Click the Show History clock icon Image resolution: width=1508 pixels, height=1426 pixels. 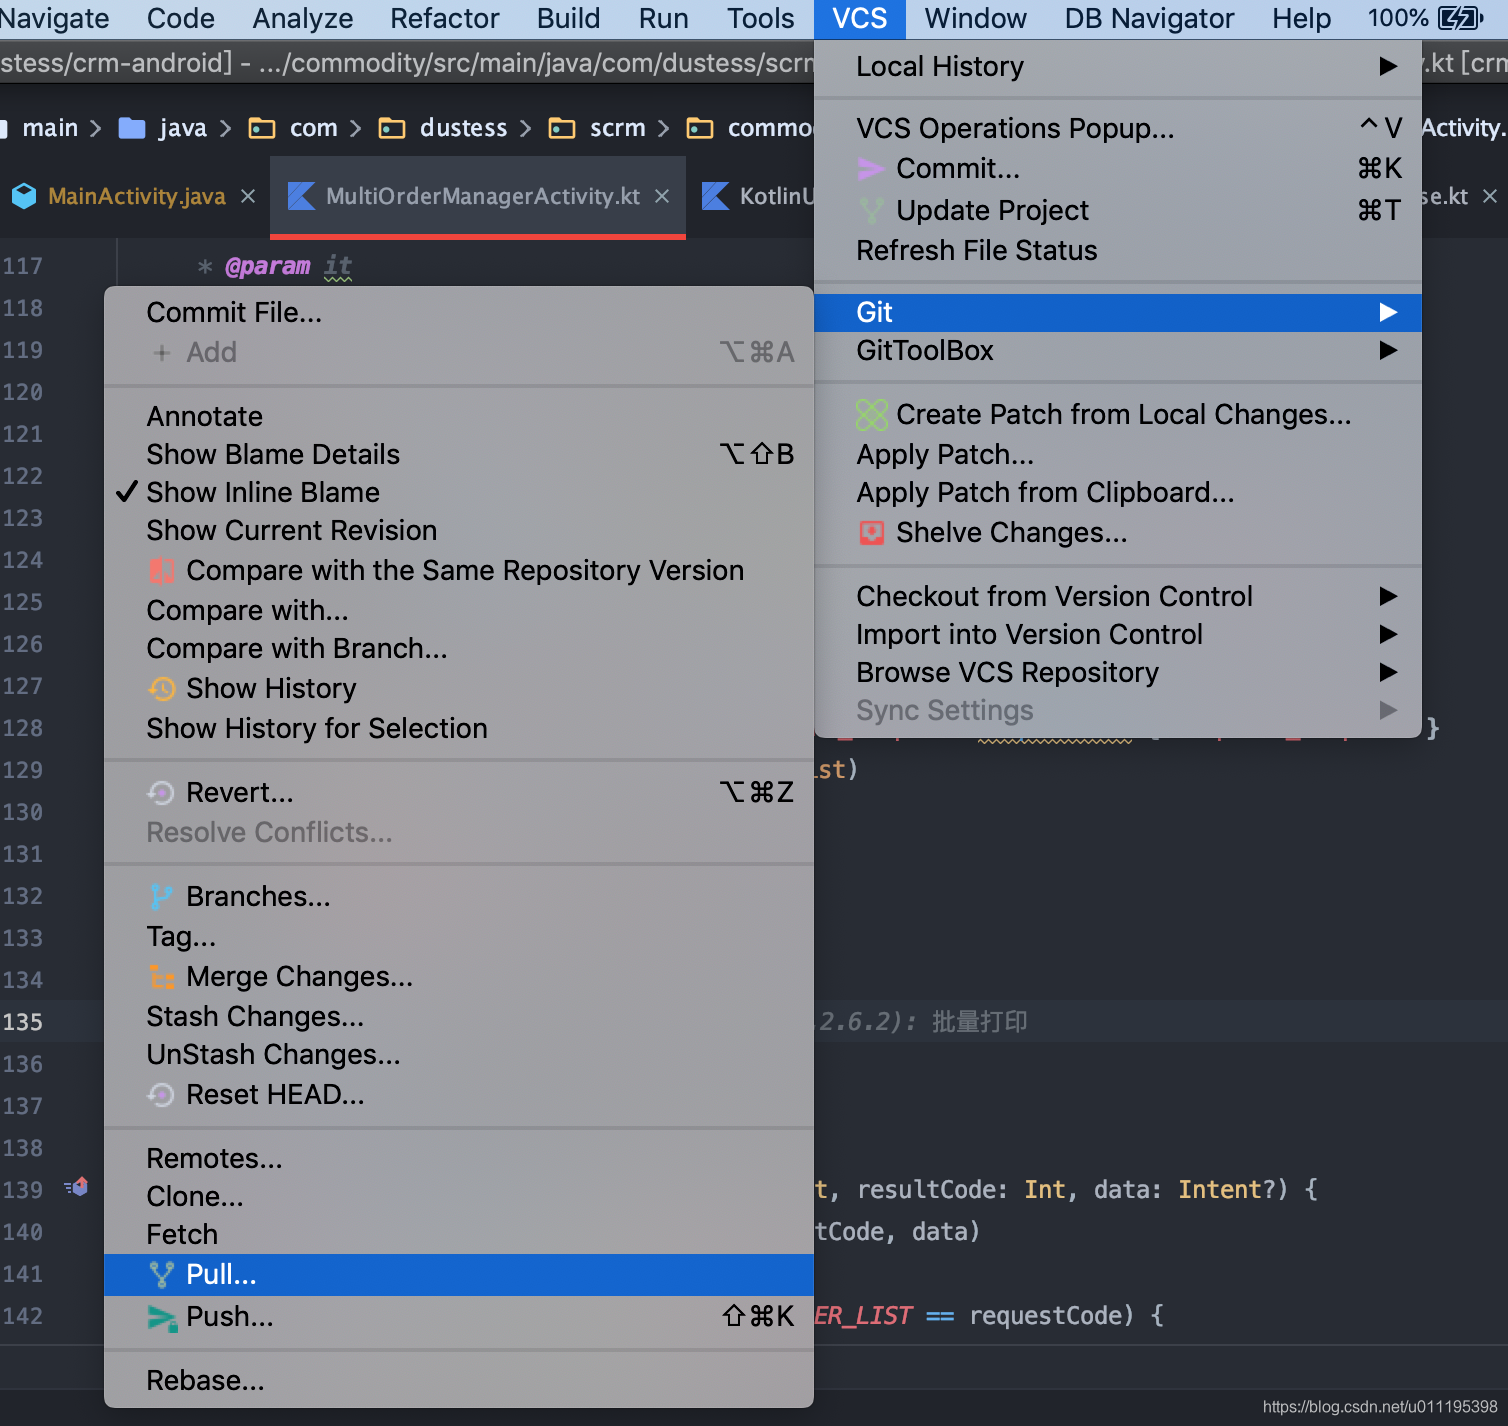tap(161, 688)
